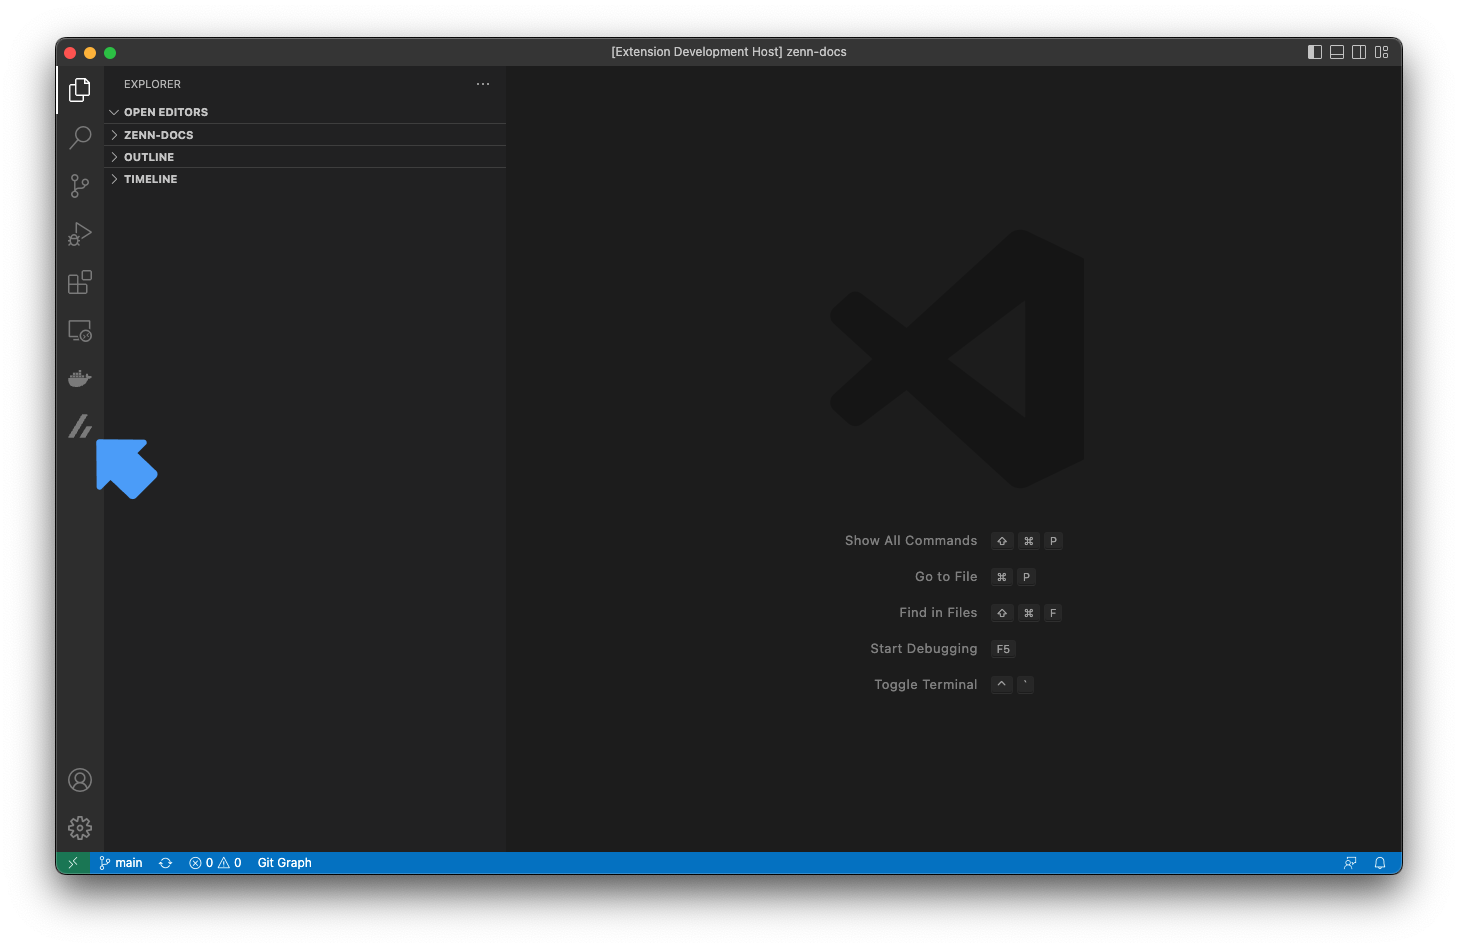Open Explorer Views and More Actions ellipsis
1458x948 pixels.
tap(483, 84)
